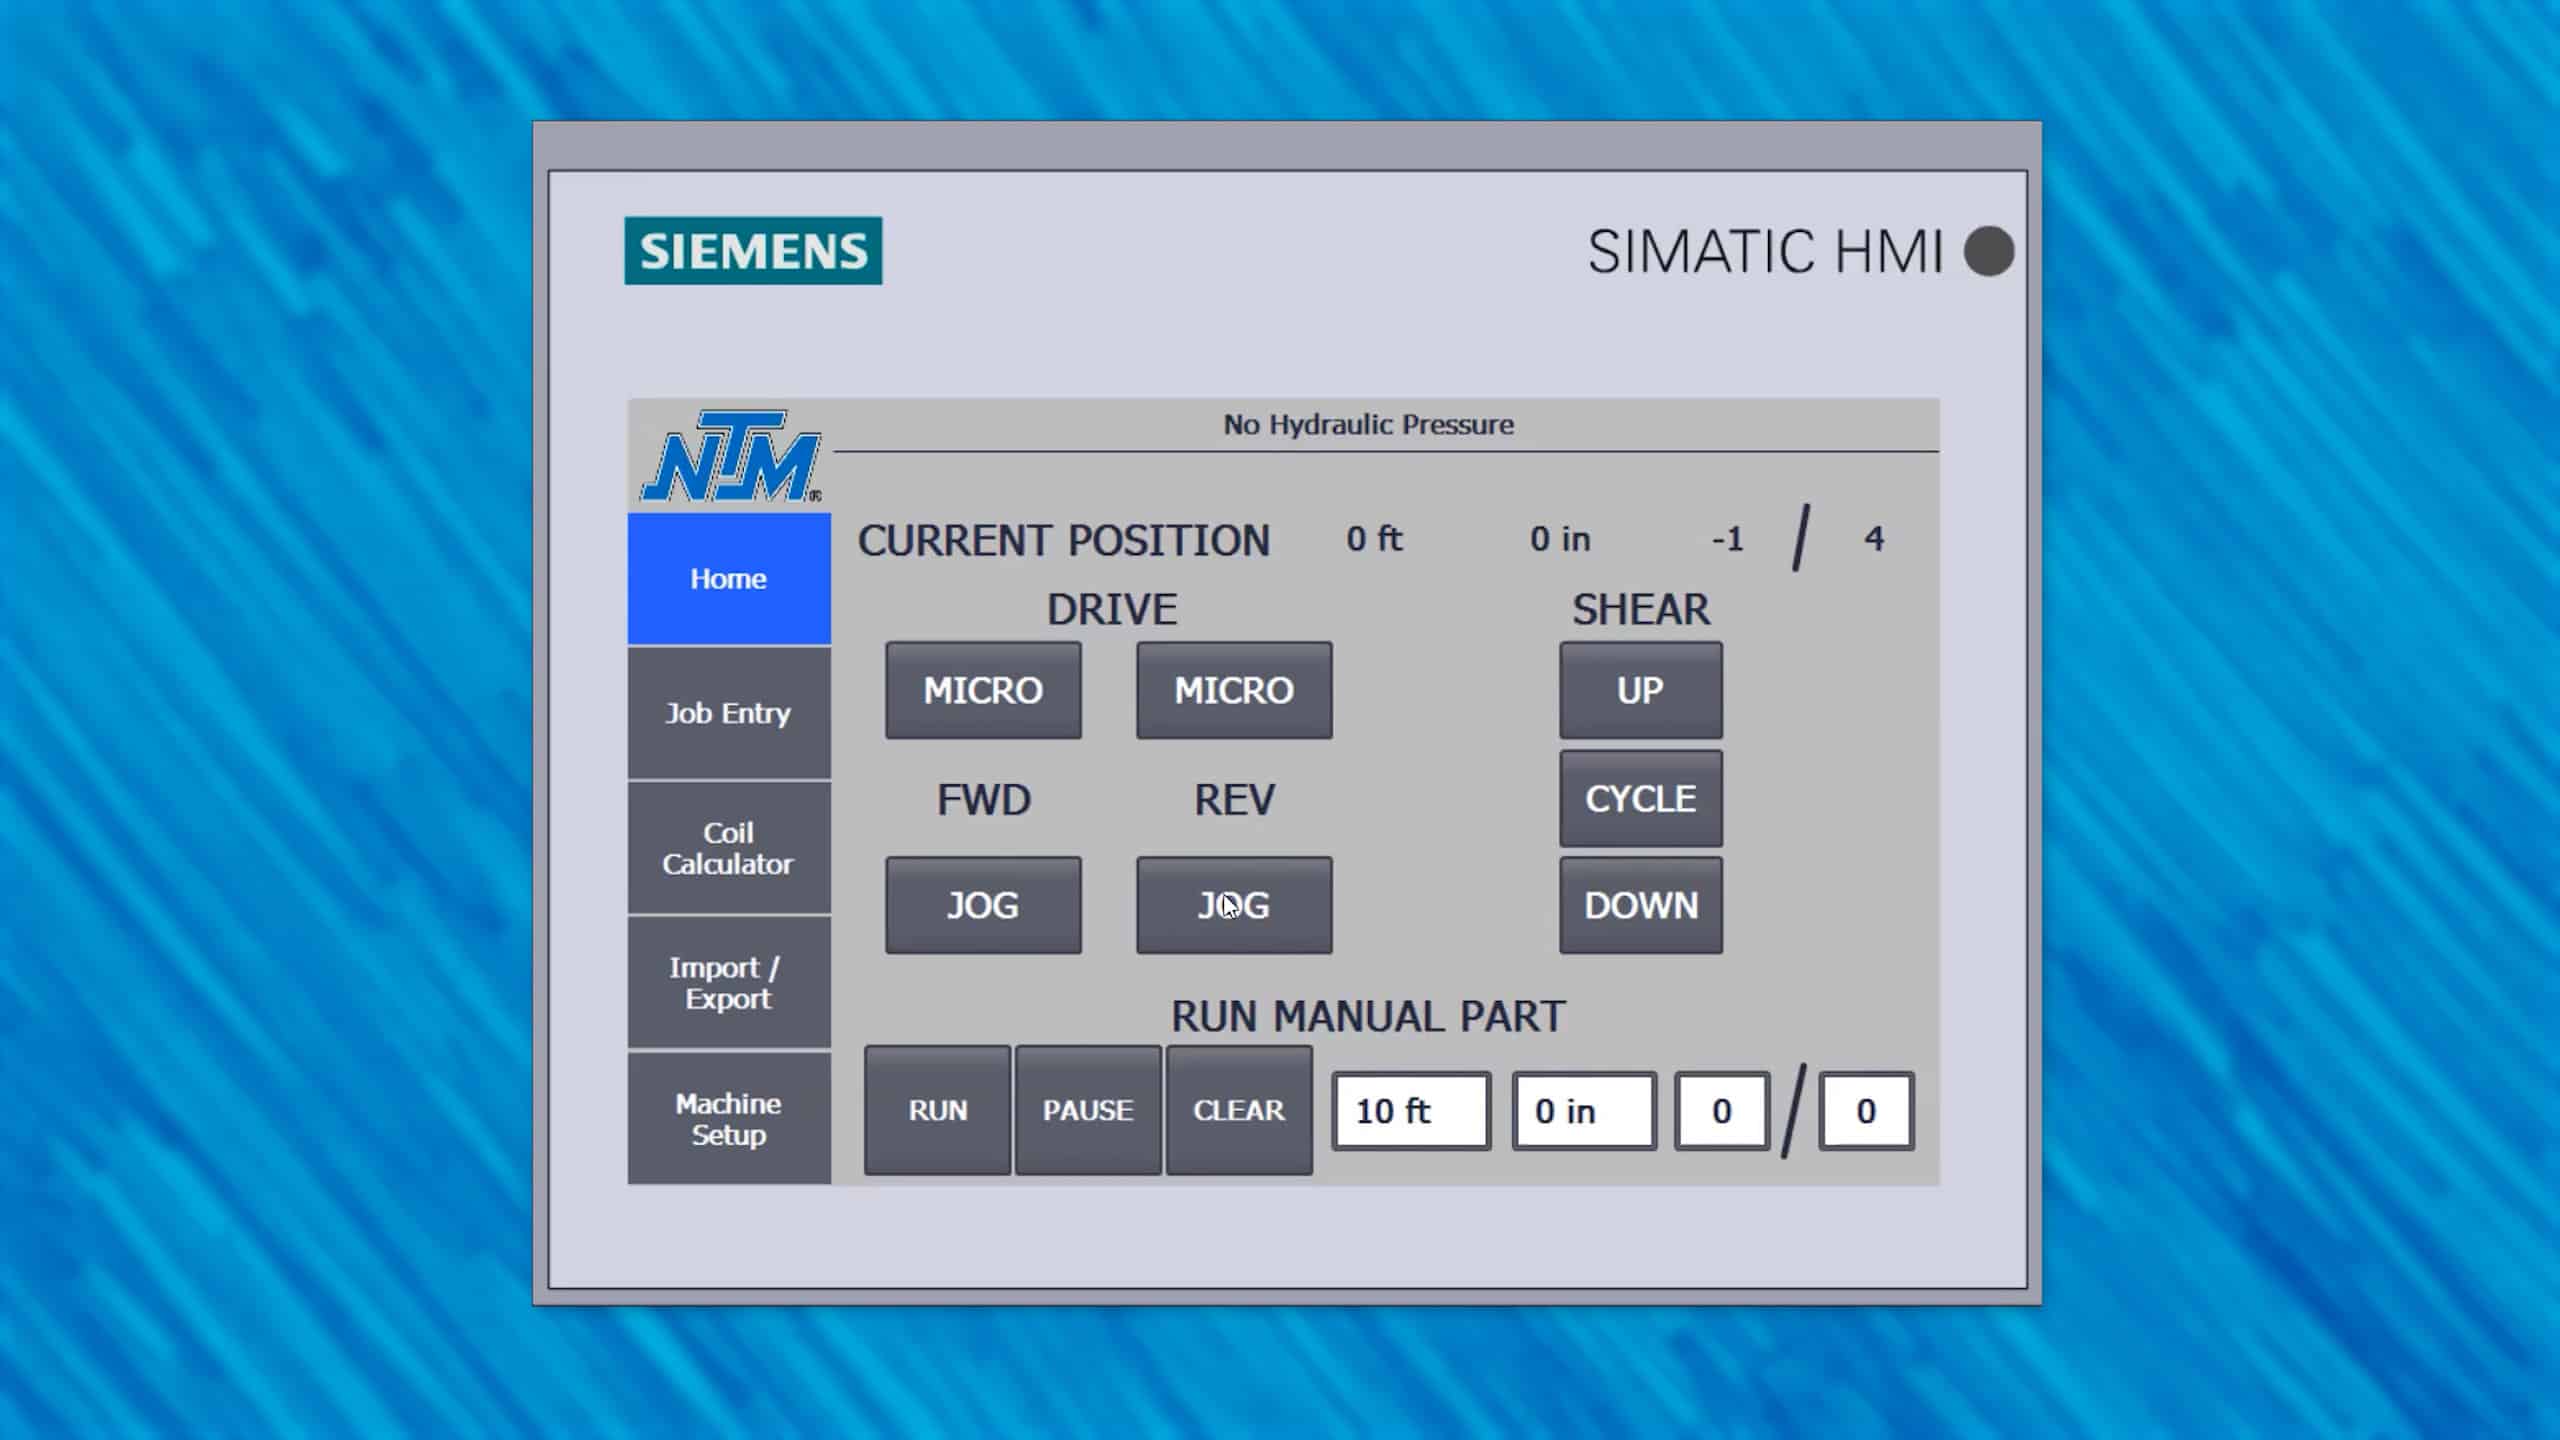This screenshot has height=1440, width=2560.
Task: Edit the 10 ft length field
Action: (1411, 1110)
